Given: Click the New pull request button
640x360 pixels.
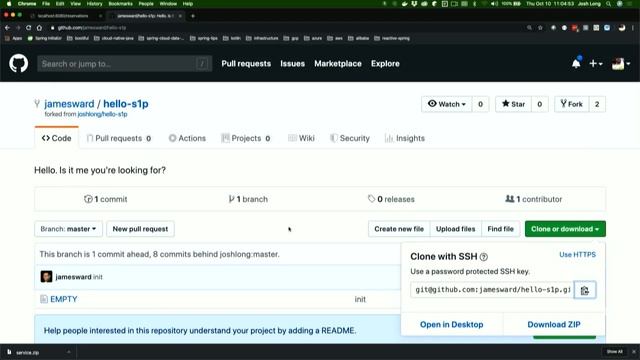Looking at the screenshot, I should tap(140, 229).
